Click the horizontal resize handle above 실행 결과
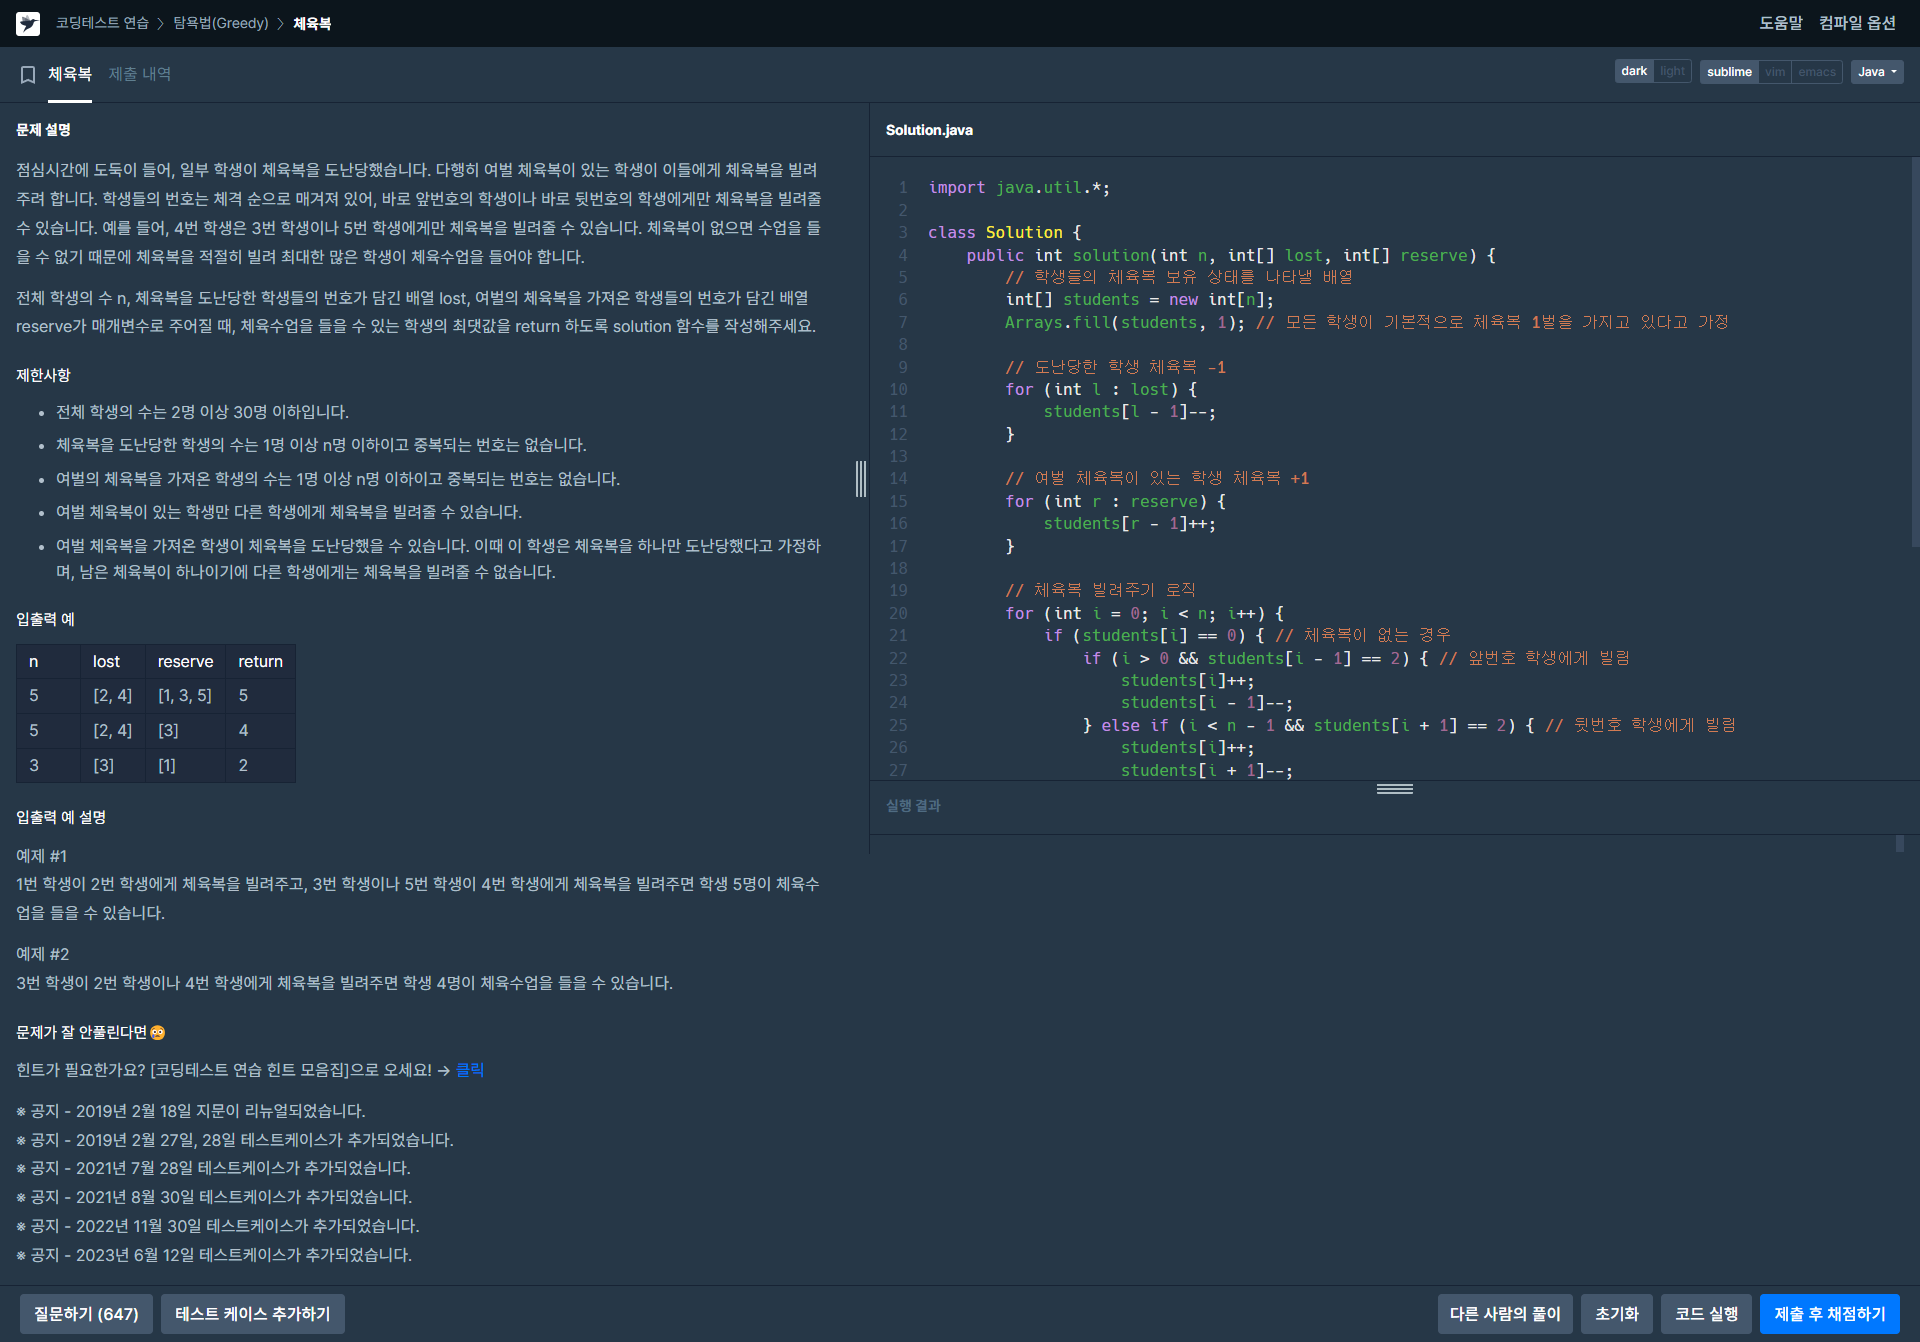The image size is (1920, 1342). pyautogui.click(x=1394, y=789)
